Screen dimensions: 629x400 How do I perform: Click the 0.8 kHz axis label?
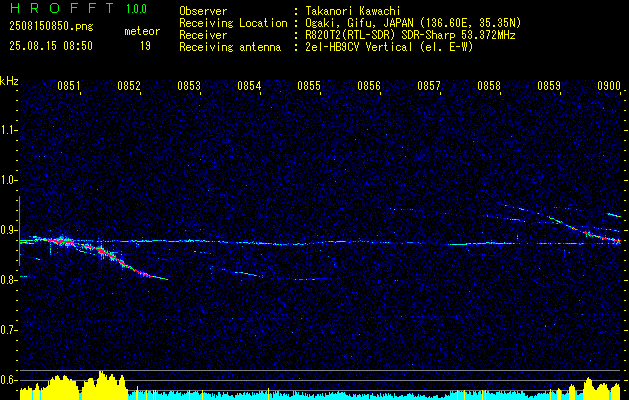[9, 280]
